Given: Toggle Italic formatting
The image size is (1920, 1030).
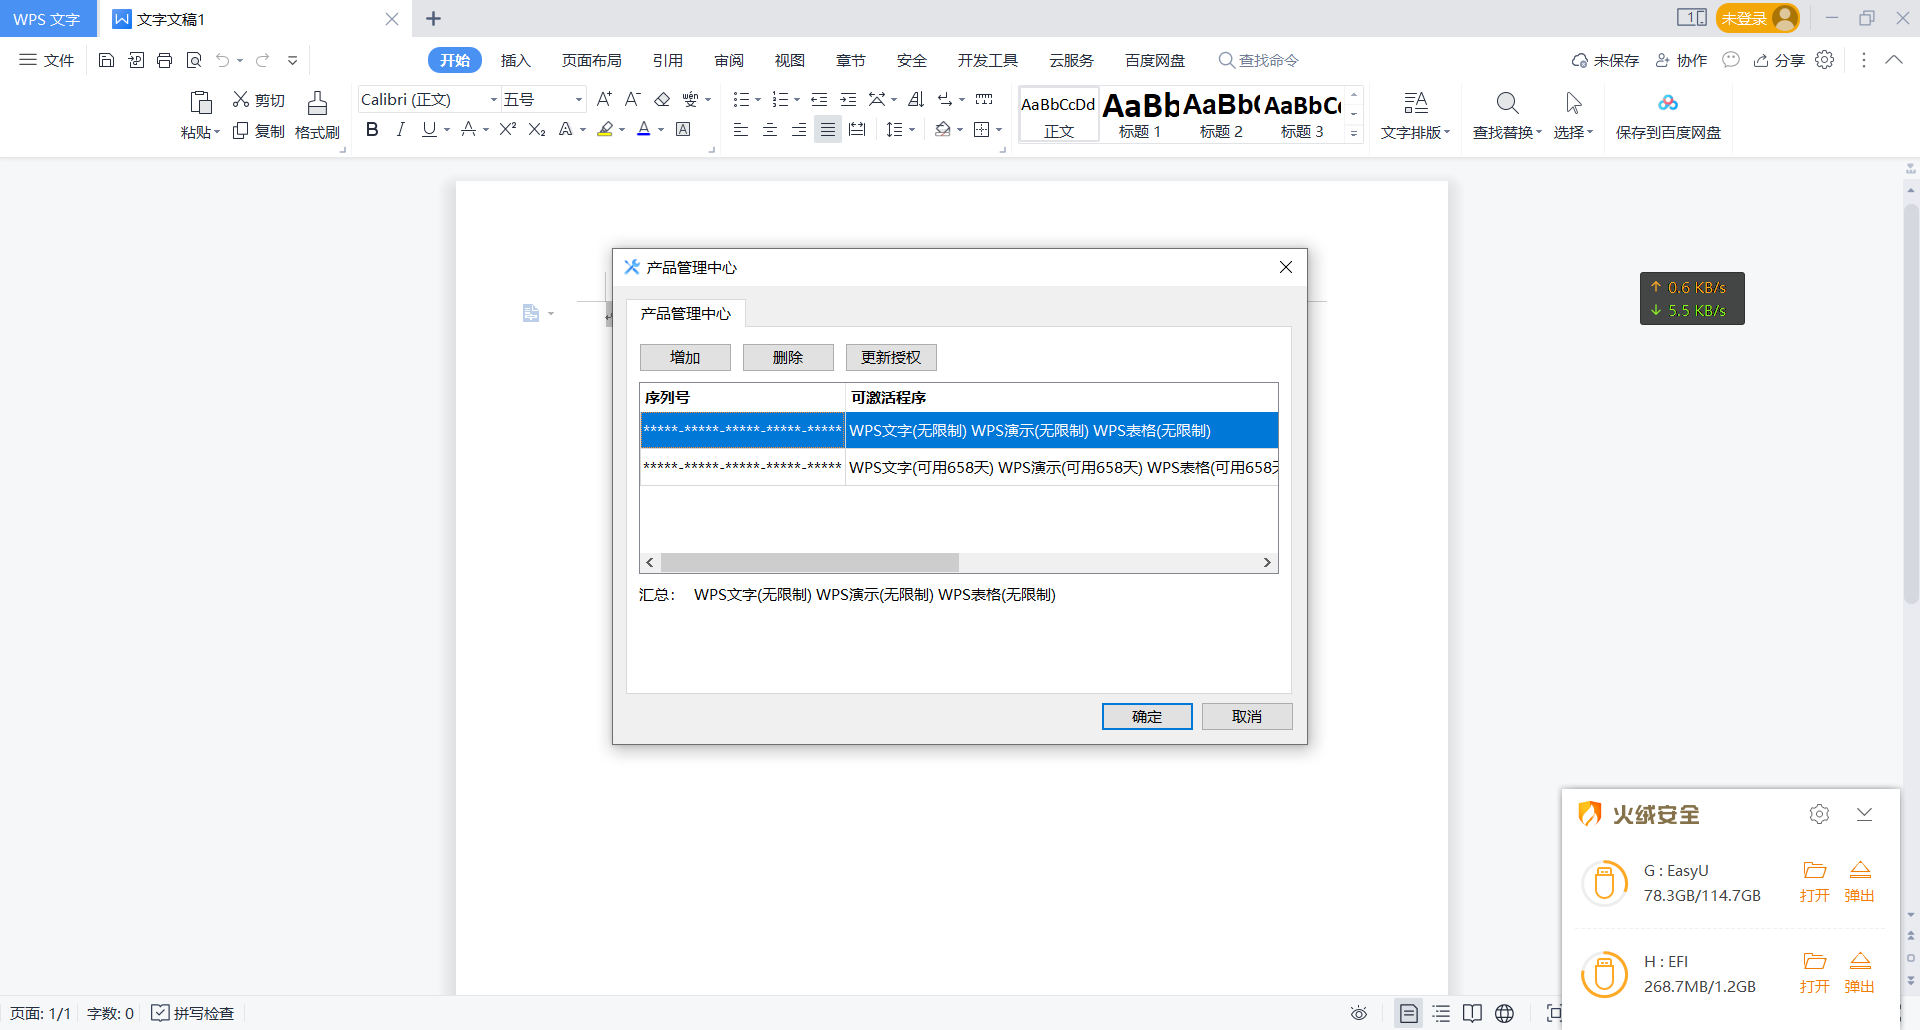Looking at the screenshot, I should [x=400, y=129].
